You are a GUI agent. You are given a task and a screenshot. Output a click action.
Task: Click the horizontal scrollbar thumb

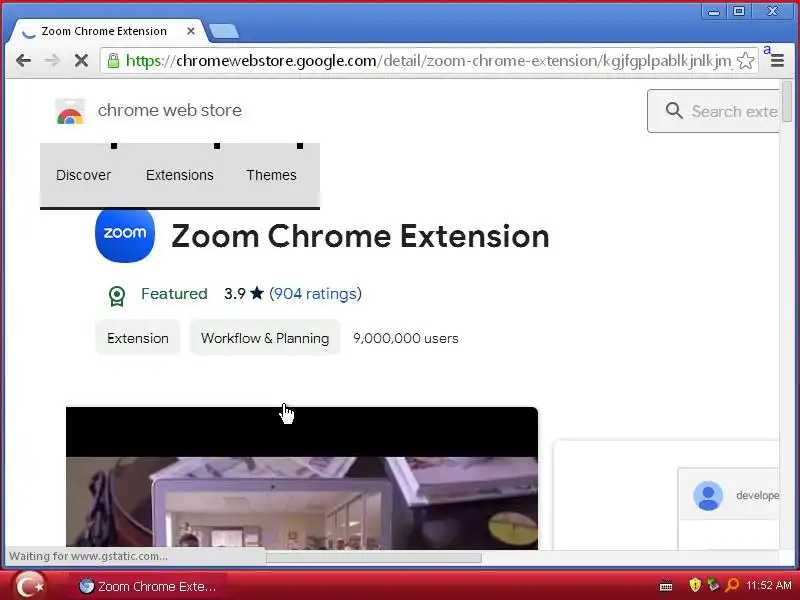(373, 558)
